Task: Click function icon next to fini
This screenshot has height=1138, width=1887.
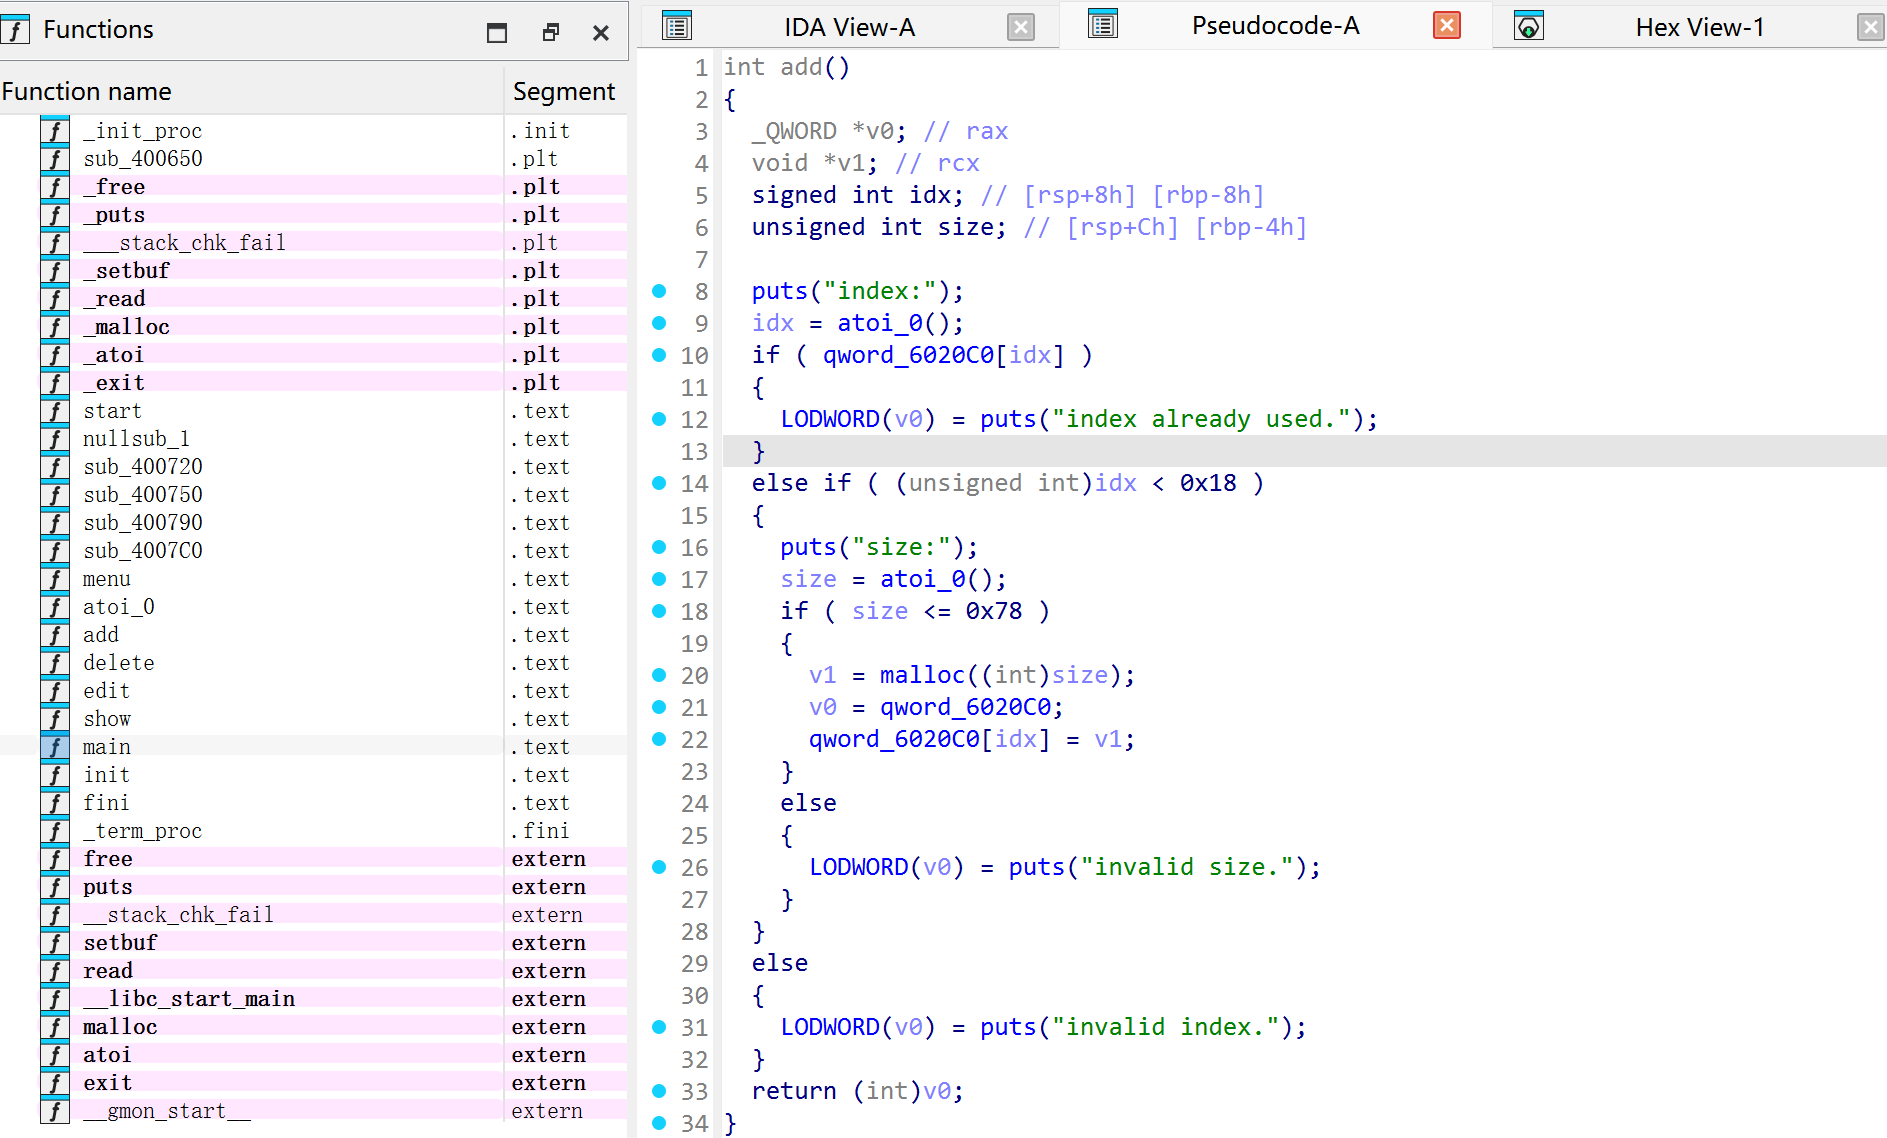Action: [55, 803]
